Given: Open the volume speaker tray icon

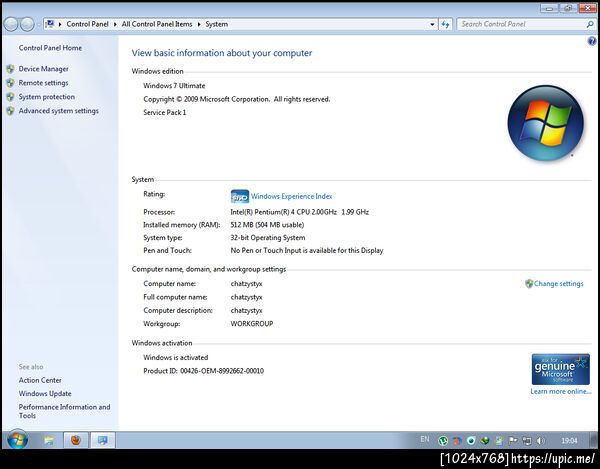Looking at the screenshot, I should [541, 441].
